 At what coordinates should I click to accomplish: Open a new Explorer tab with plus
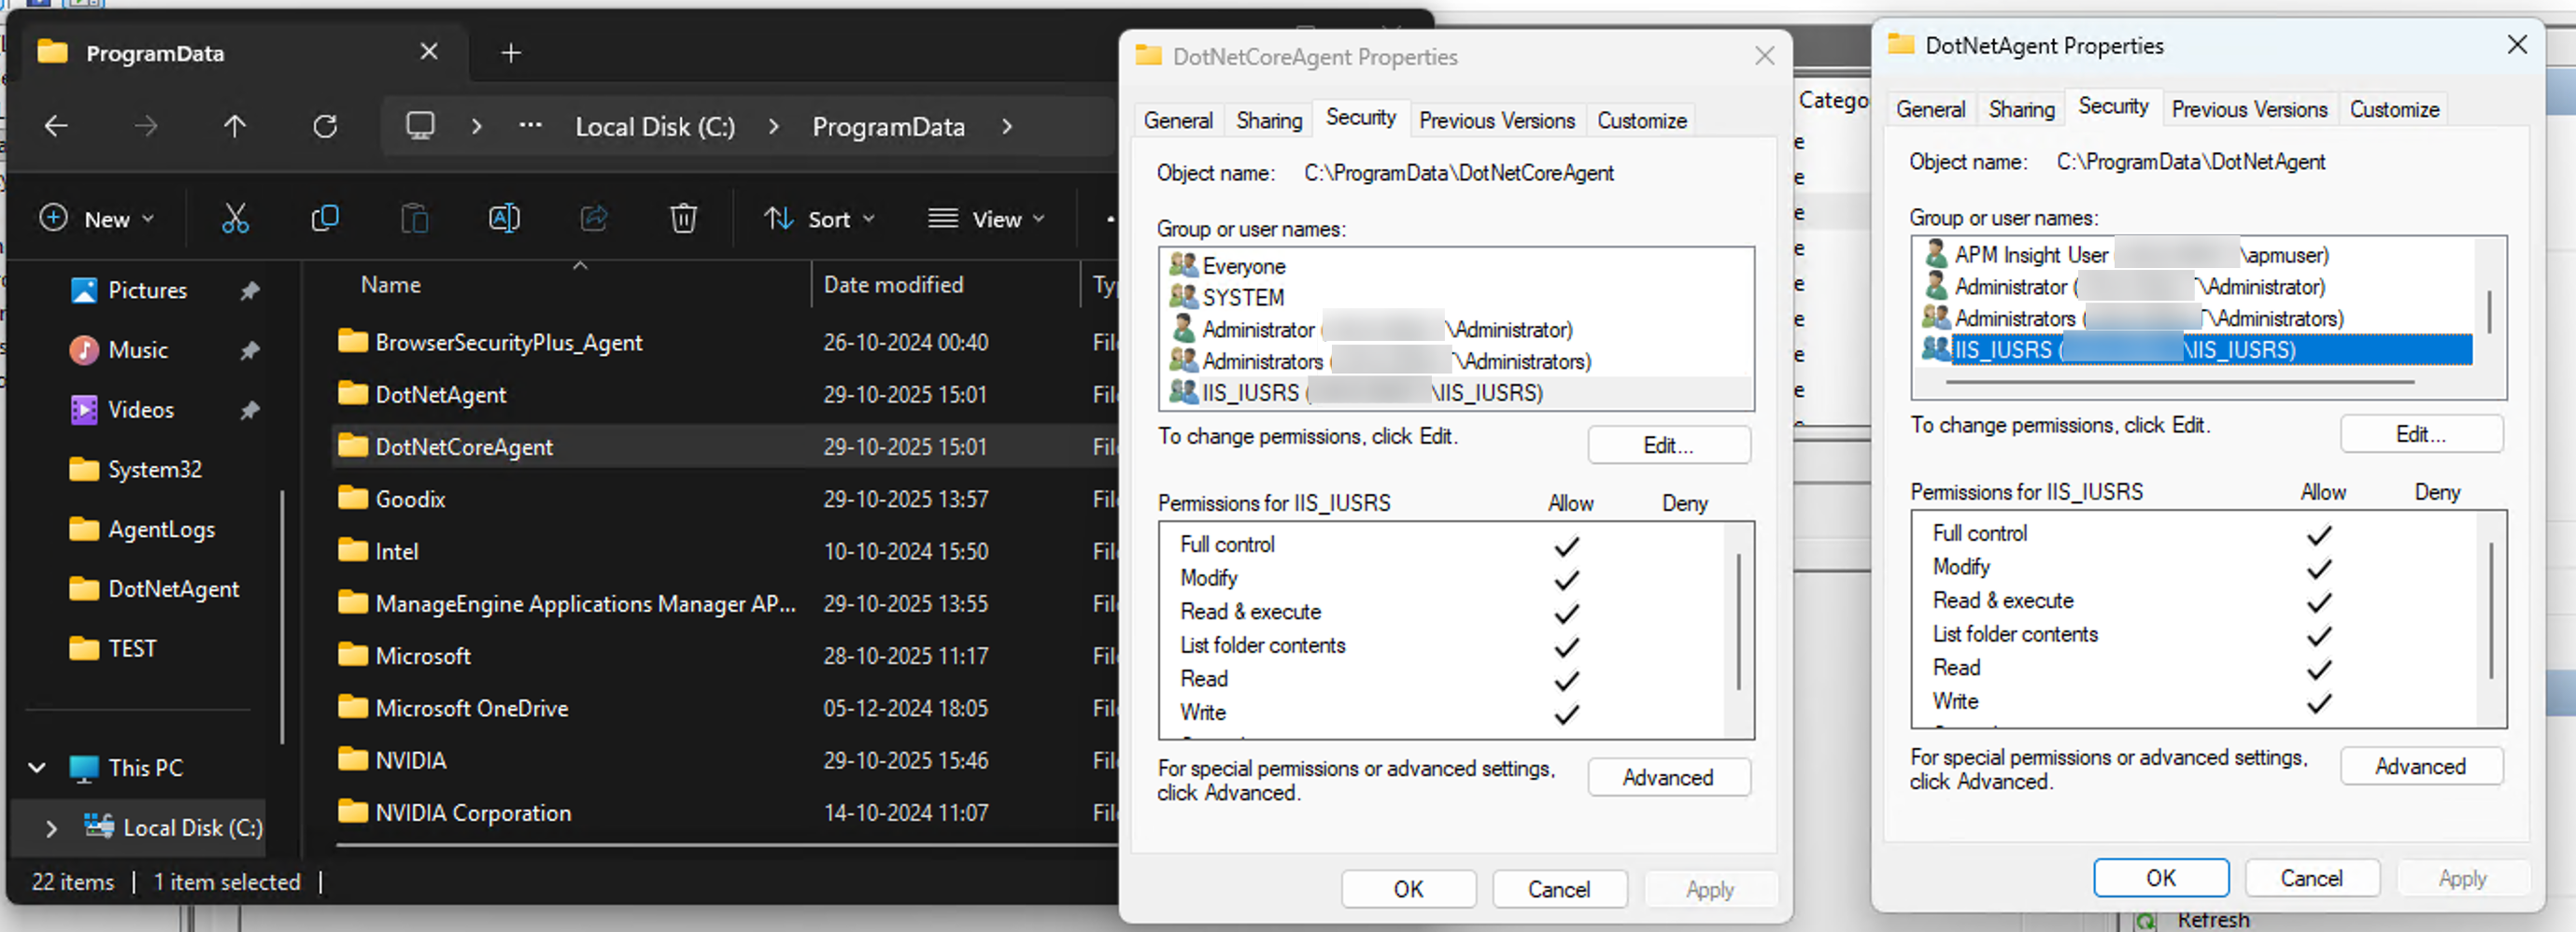click(511, 53)
